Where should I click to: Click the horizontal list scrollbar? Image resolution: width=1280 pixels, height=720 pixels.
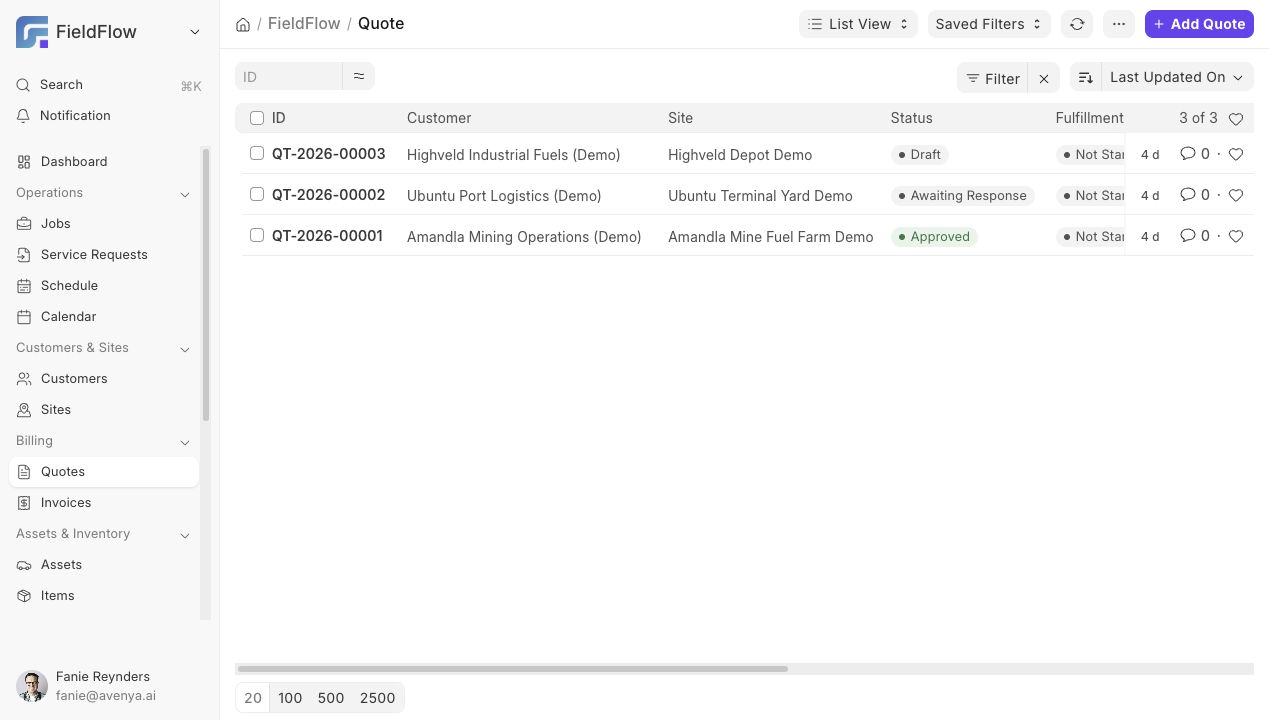[513, 669]
